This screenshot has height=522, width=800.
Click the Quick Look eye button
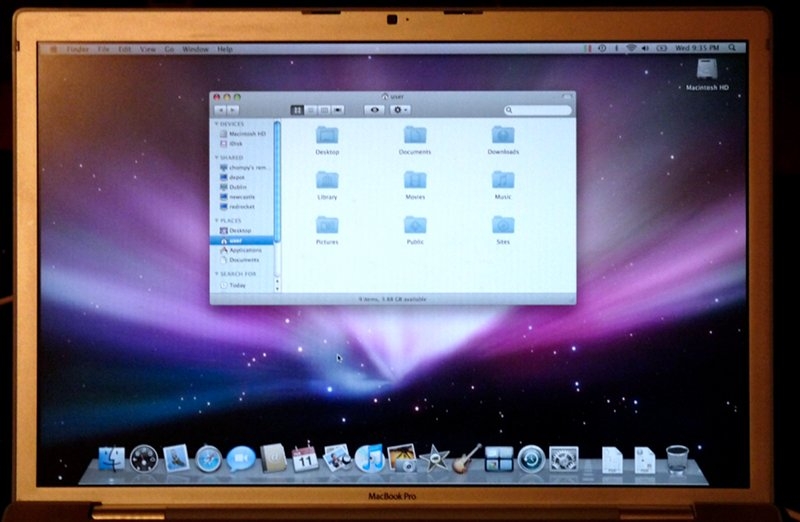[x=374, y=110]
